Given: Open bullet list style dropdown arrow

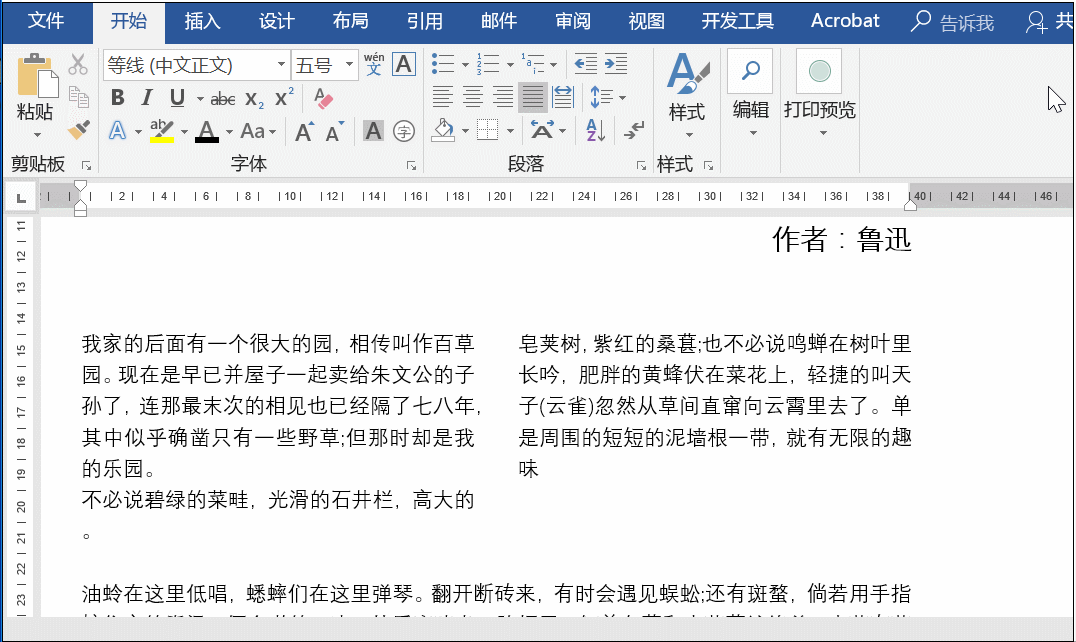Looking at the screenshot, I should (x=465, y=65).
